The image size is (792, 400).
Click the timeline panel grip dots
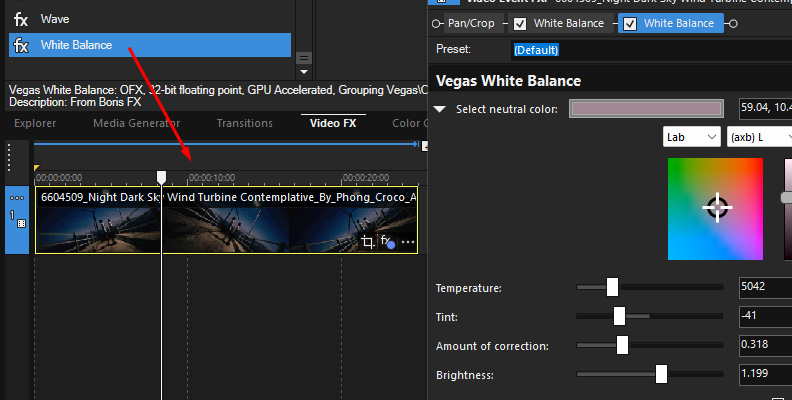(x=9, y=157)
